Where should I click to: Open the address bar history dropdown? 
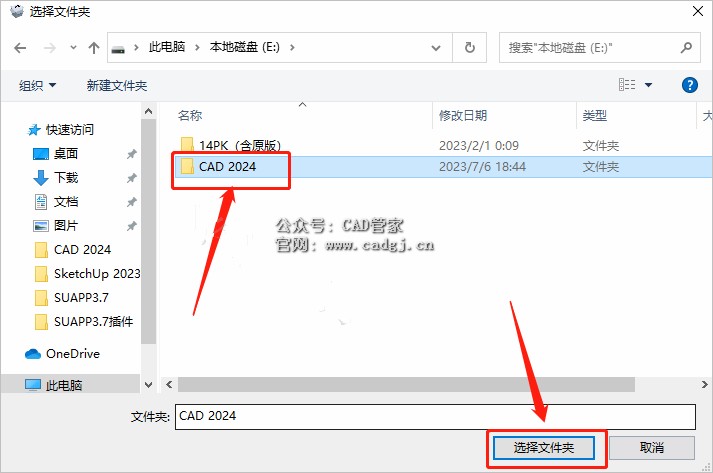click(436, 48)
